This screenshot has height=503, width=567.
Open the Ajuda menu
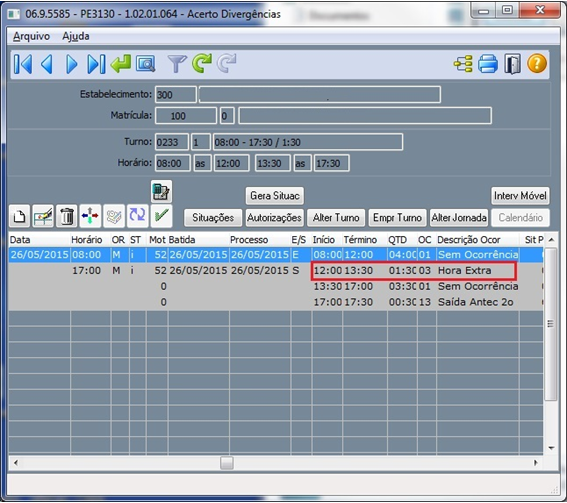point(76,37)
